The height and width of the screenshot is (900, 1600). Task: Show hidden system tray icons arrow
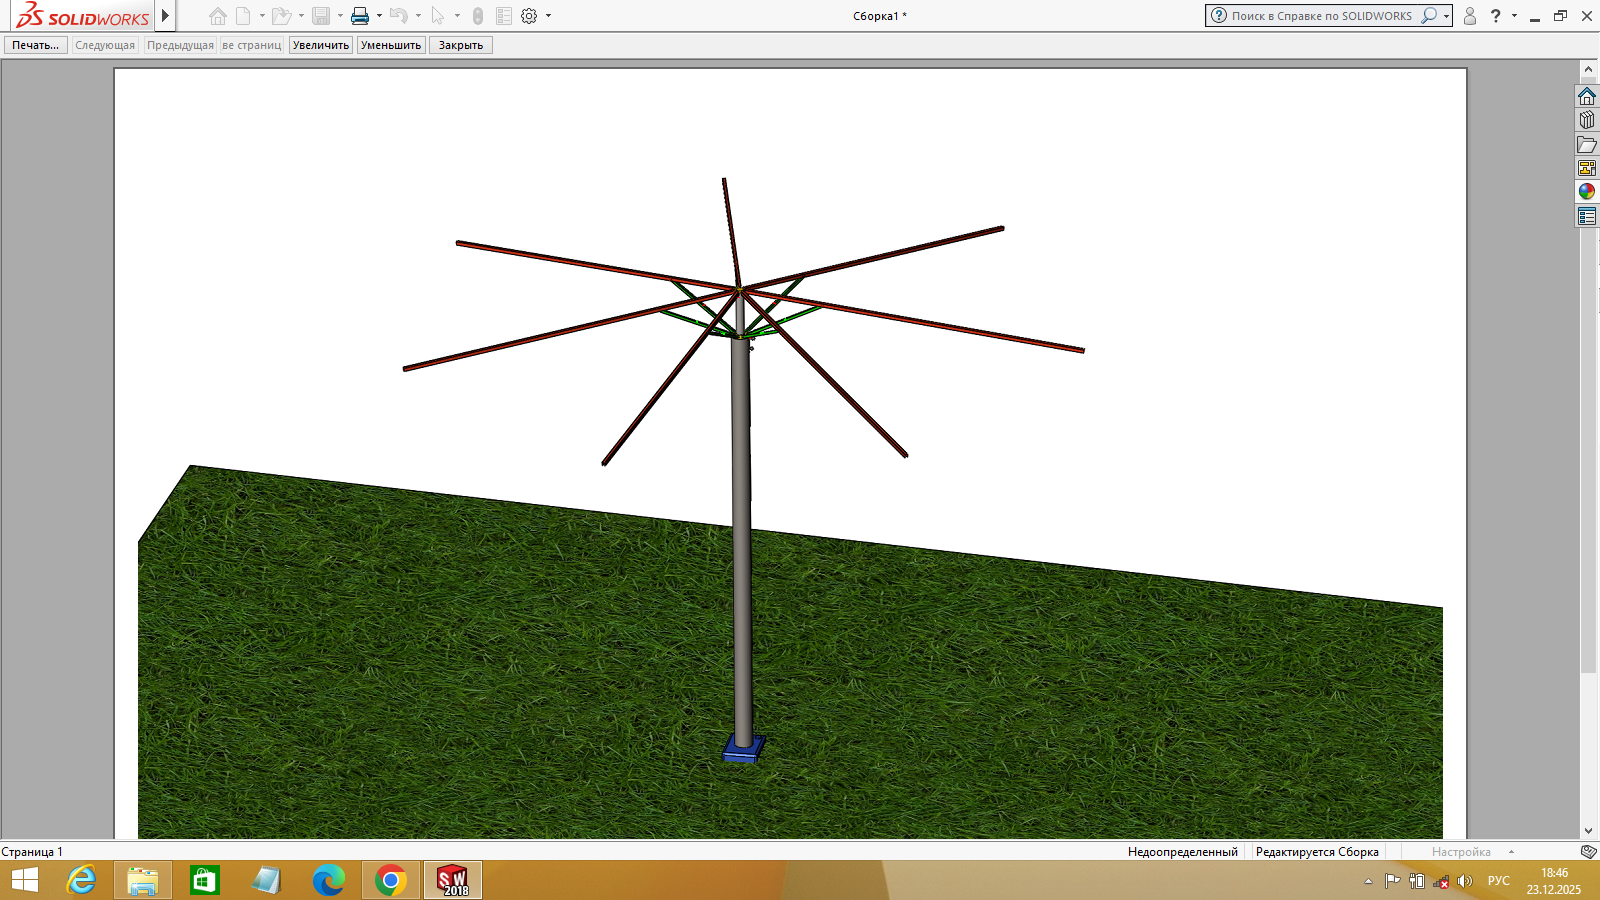(1368, 882)
